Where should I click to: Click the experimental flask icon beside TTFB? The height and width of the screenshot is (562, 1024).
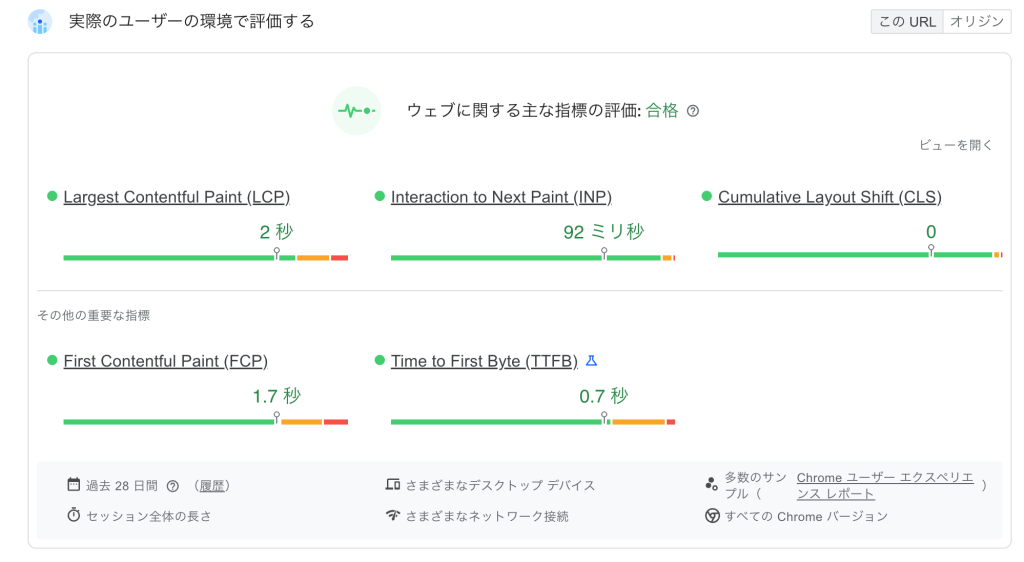coord(592,360)
